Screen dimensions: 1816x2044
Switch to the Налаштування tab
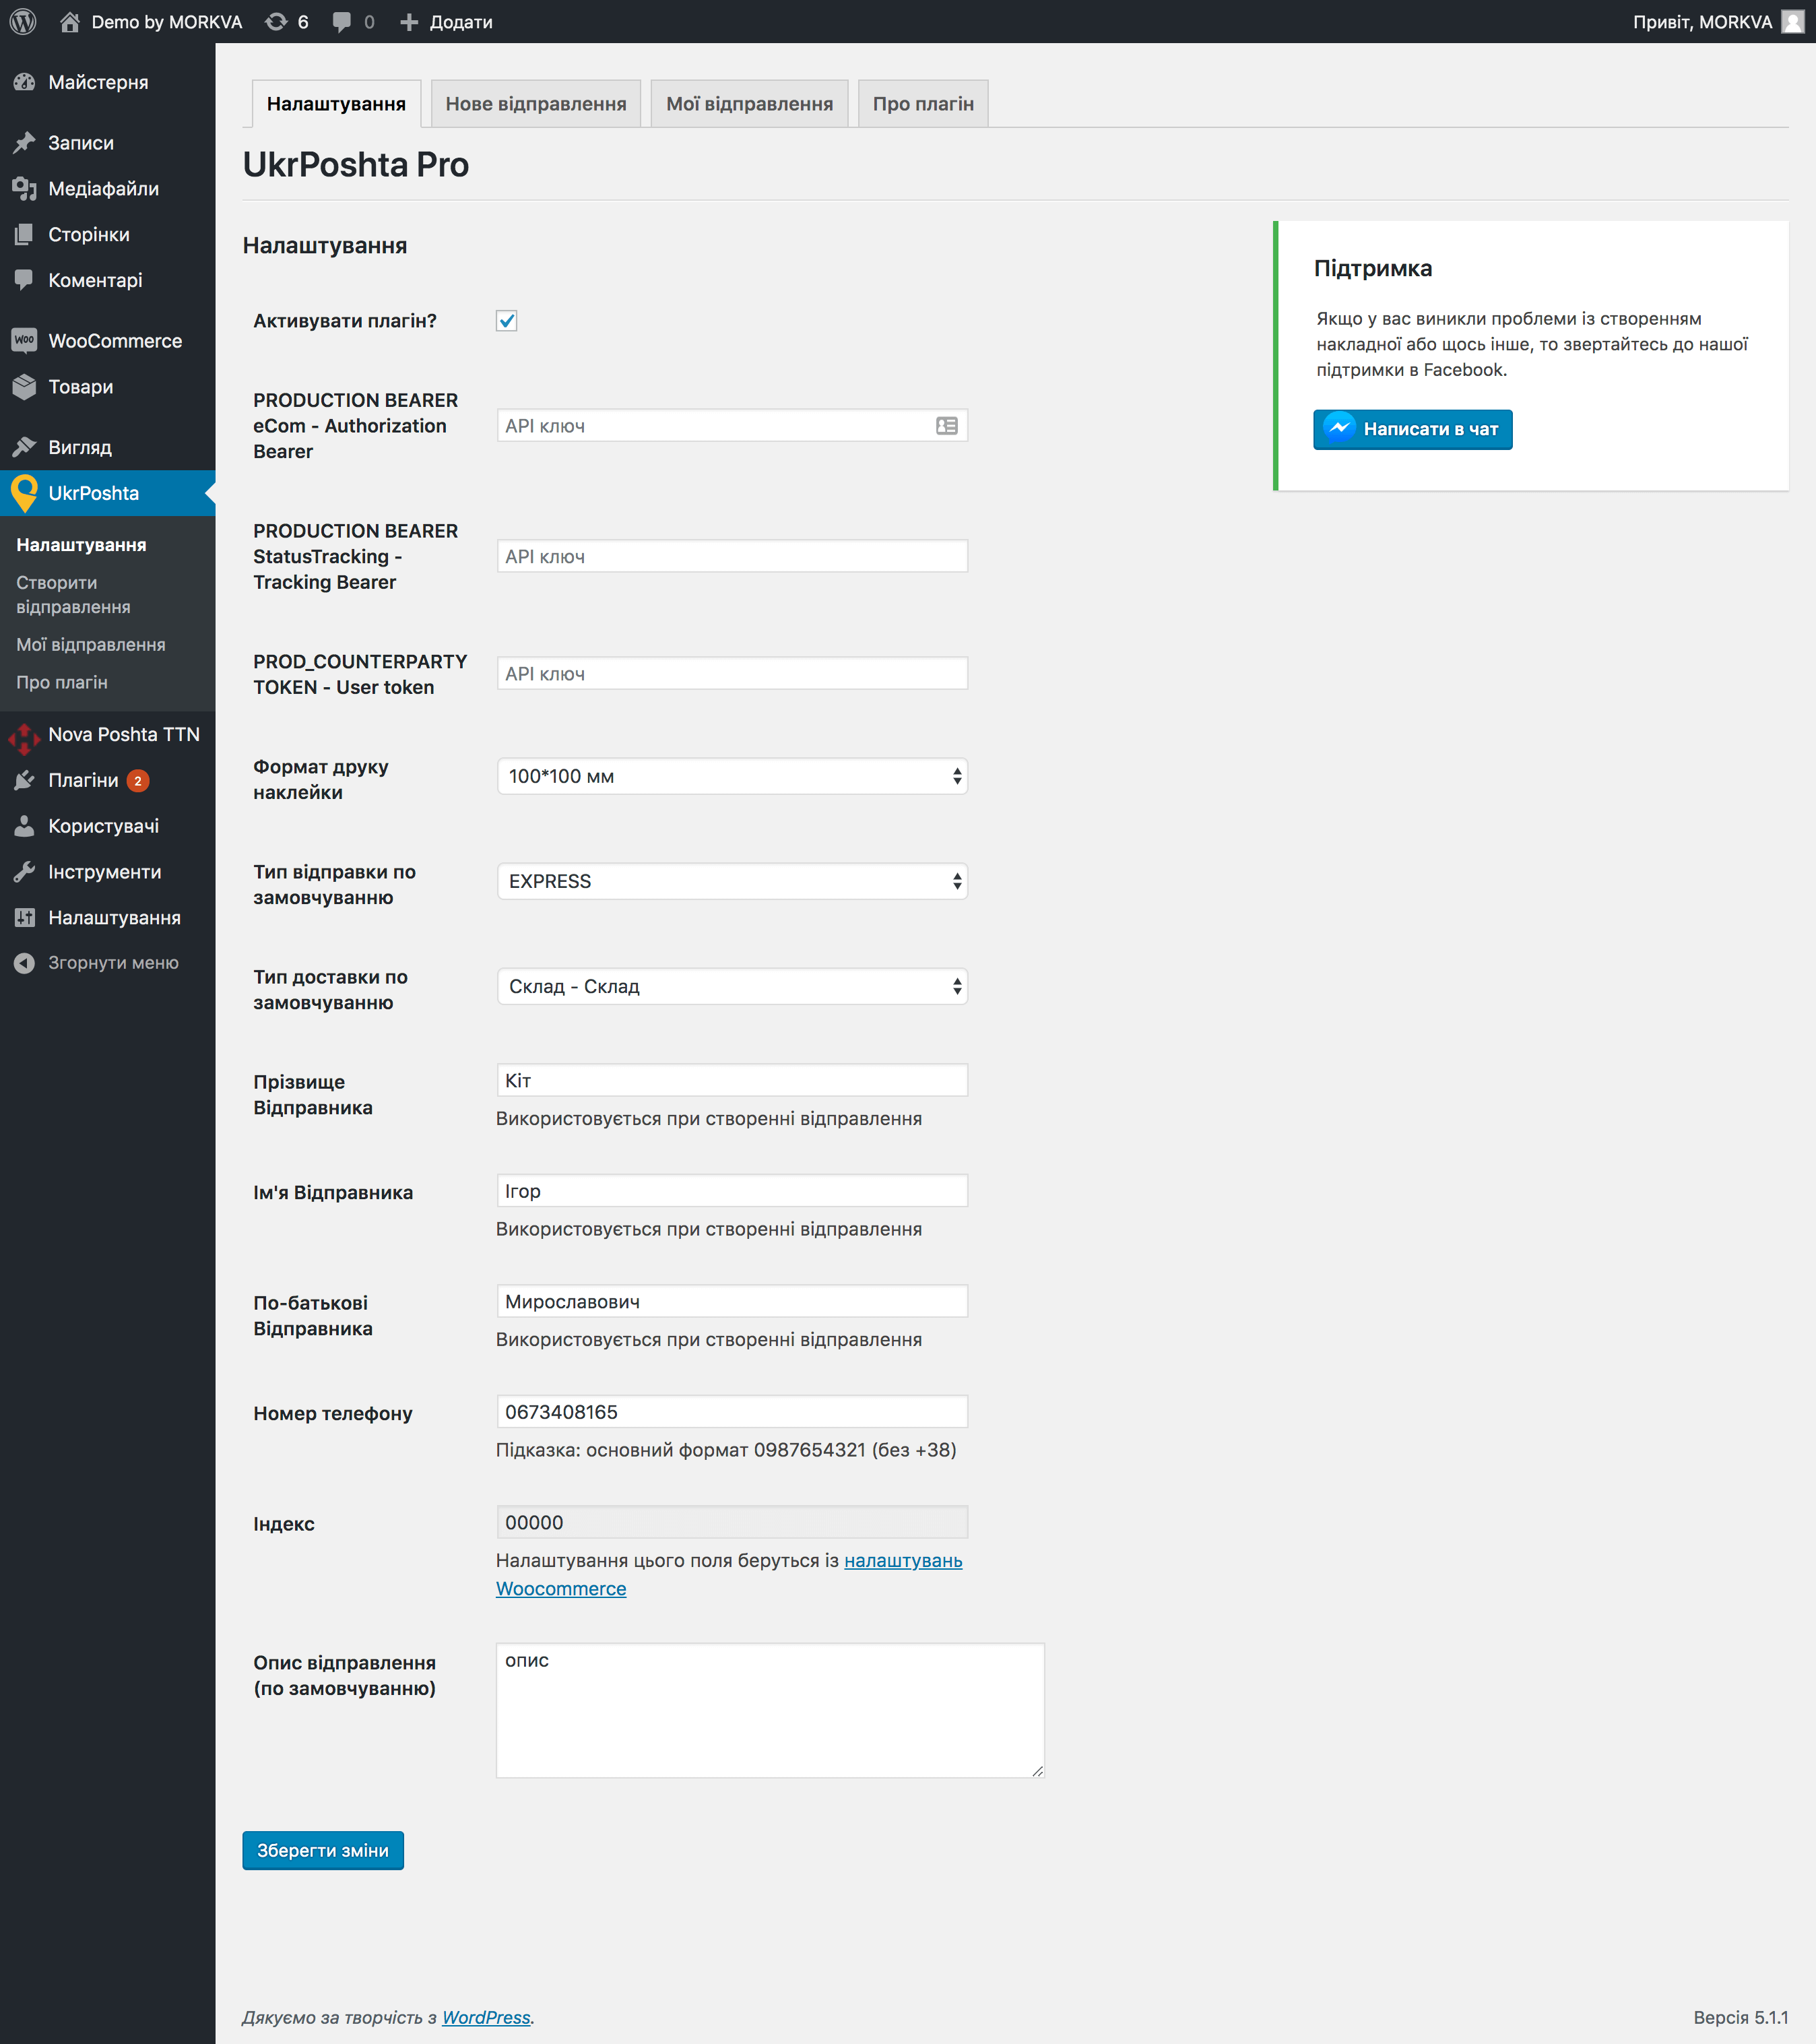click(336, 104)
